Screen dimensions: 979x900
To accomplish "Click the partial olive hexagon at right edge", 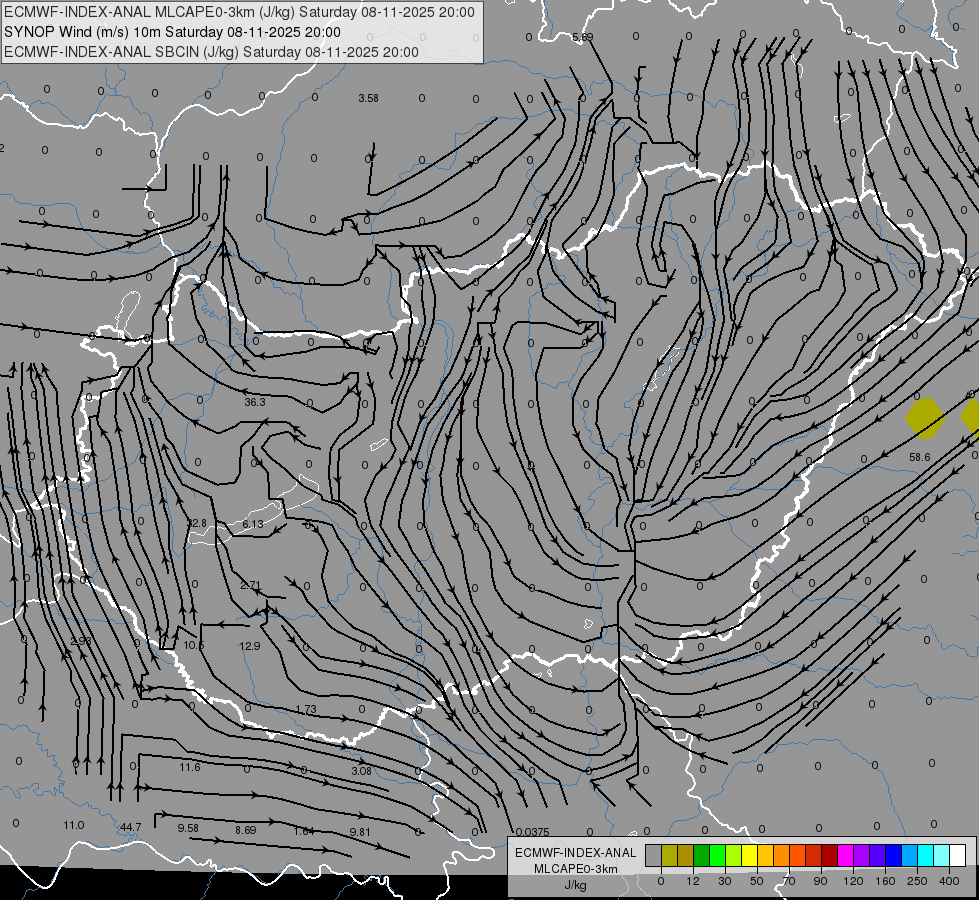I will click(970, 415).
